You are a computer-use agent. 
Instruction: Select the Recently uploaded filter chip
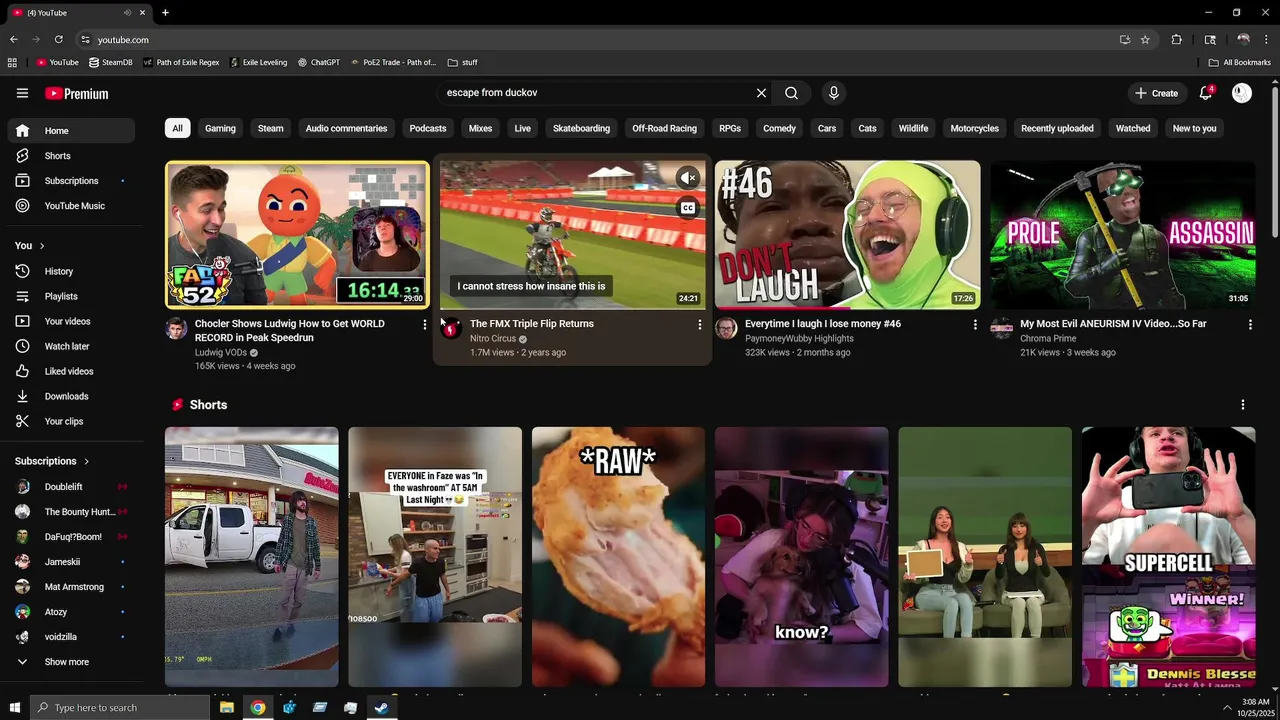pos(1057,128)
